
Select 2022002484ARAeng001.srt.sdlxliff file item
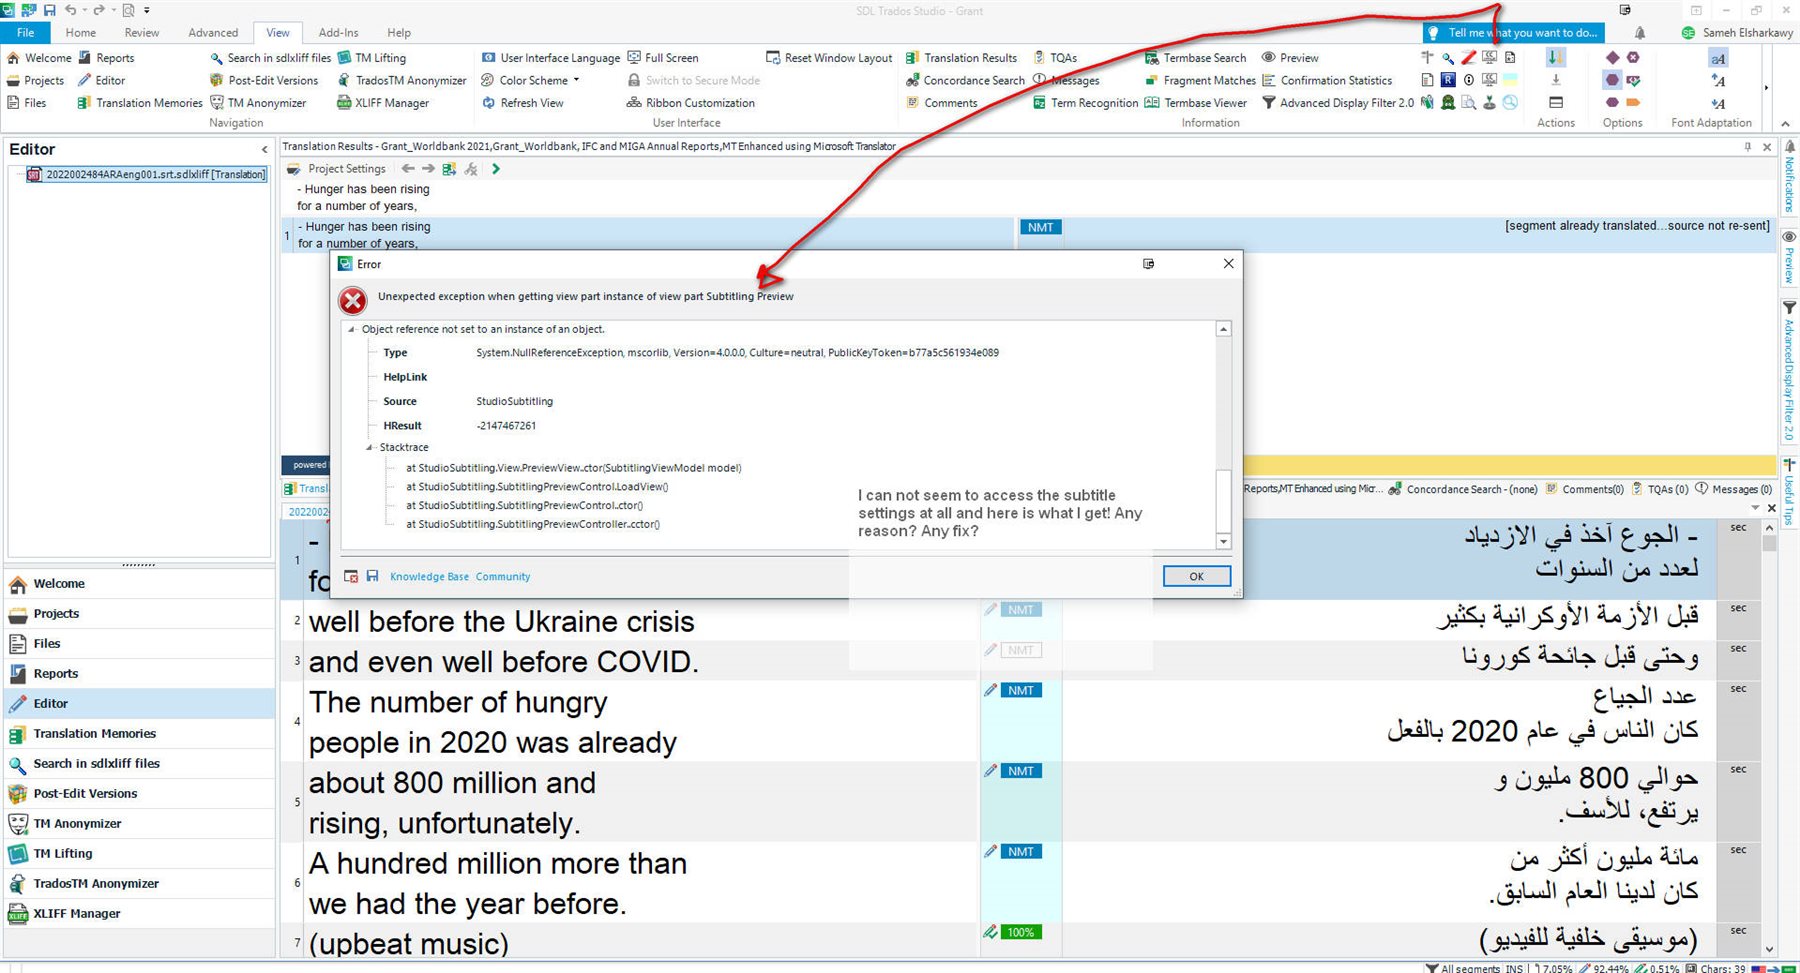(x=147, y=174)
